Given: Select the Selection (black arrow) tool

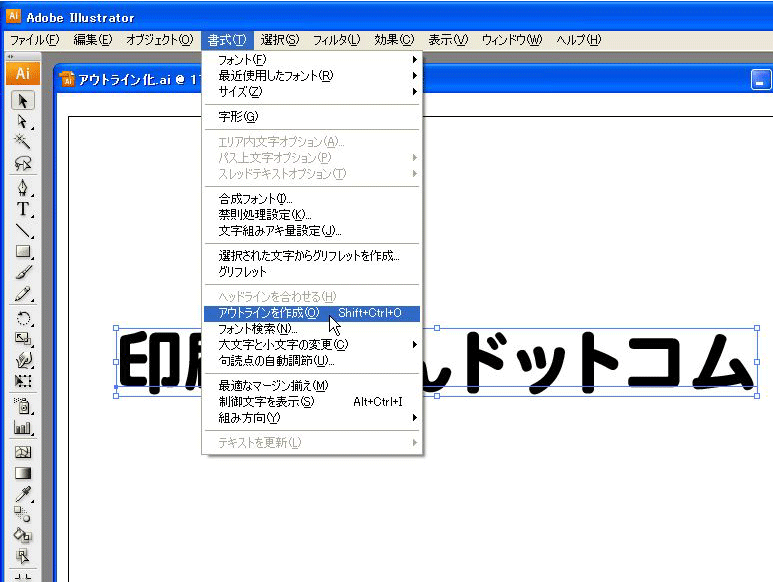Looking at the screenshot, I should pyautogui.click(x=22, y=100).
